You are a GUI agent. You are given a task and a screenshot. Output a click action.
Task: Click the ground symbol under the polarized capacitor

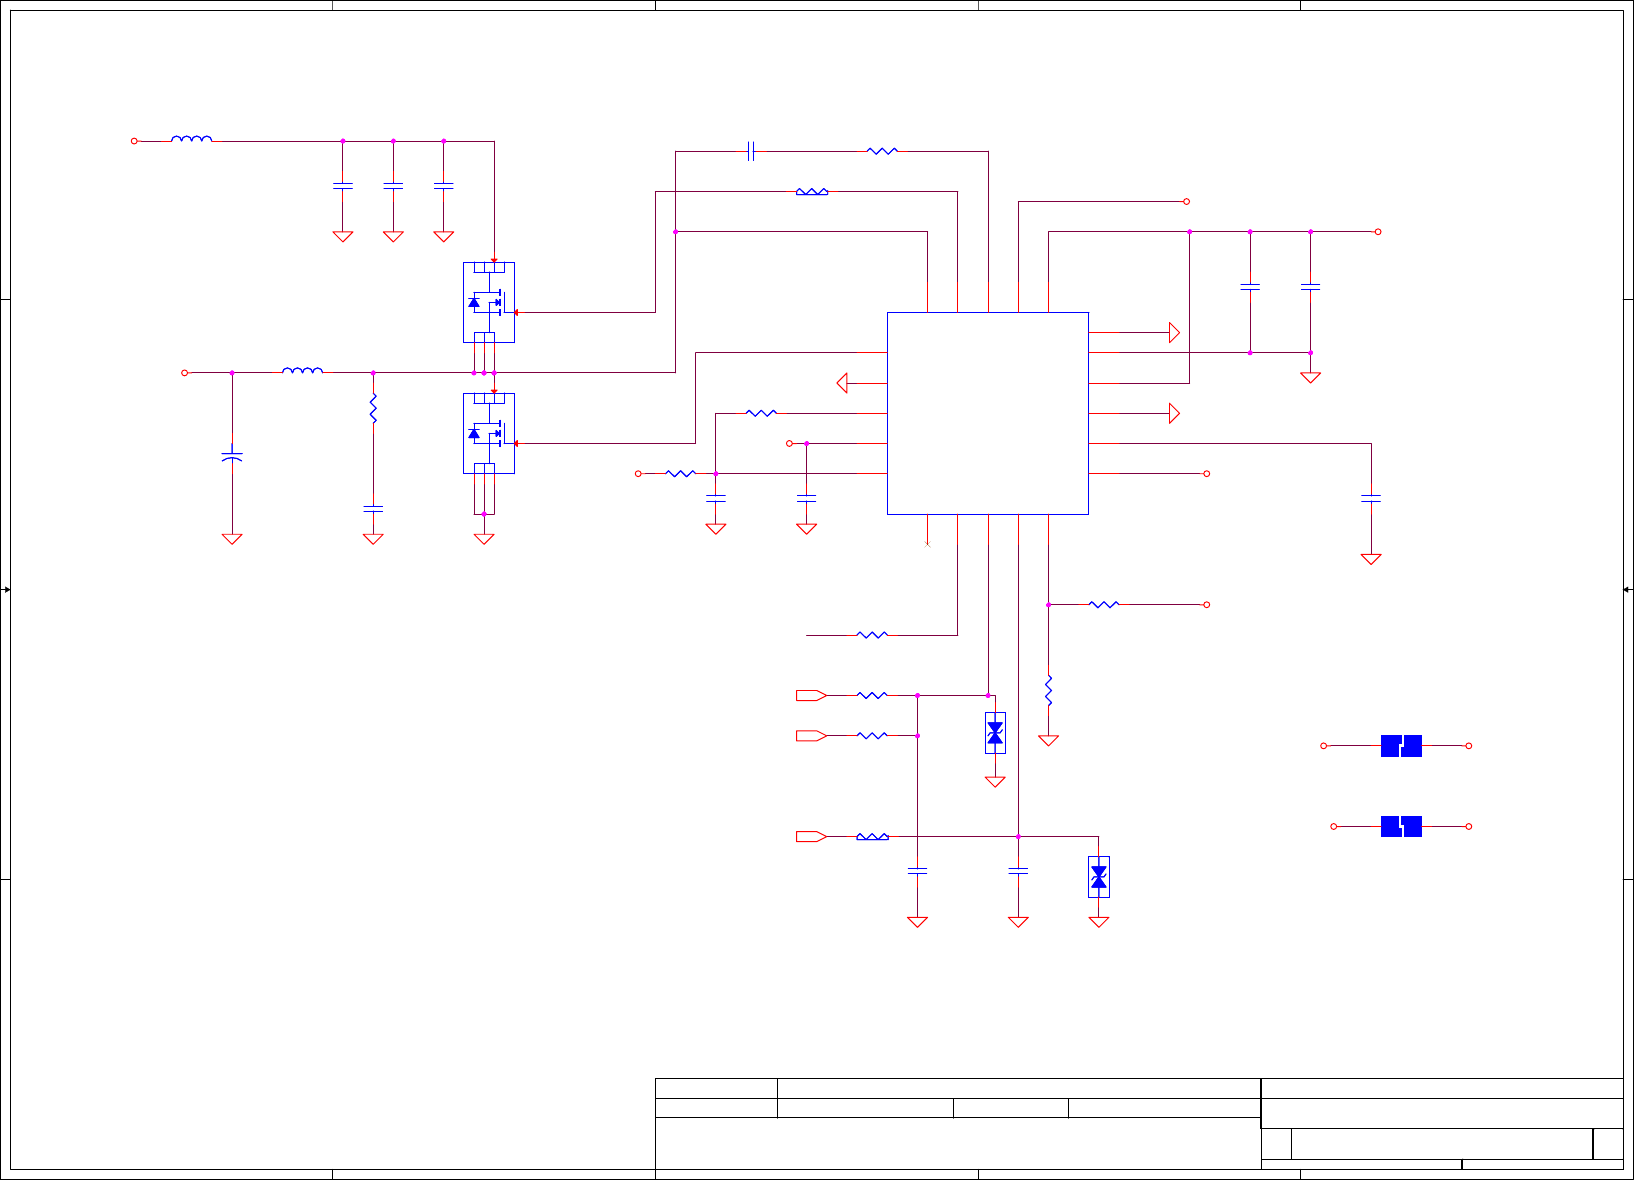pos(232,539)
